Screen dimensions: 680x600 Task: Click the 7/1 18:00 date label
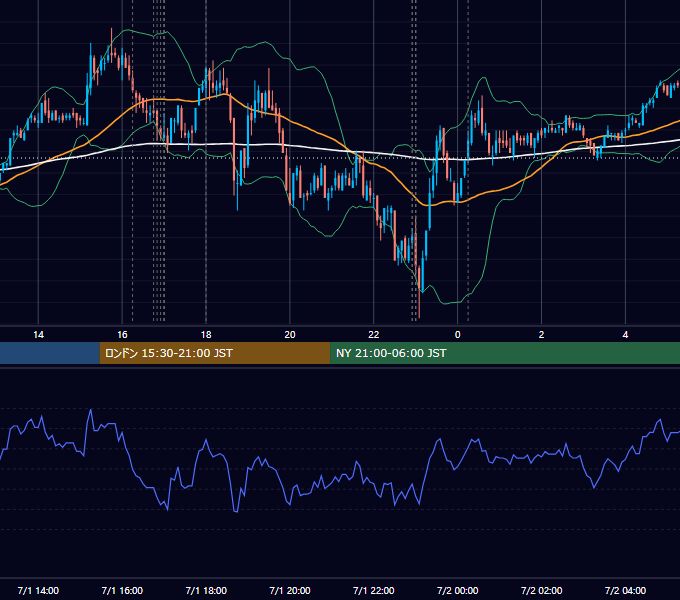206,590
